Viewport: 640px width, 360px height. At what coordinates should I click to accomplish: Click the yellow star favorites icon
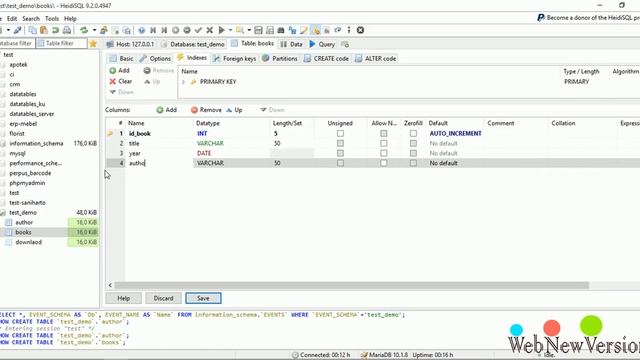93,44
